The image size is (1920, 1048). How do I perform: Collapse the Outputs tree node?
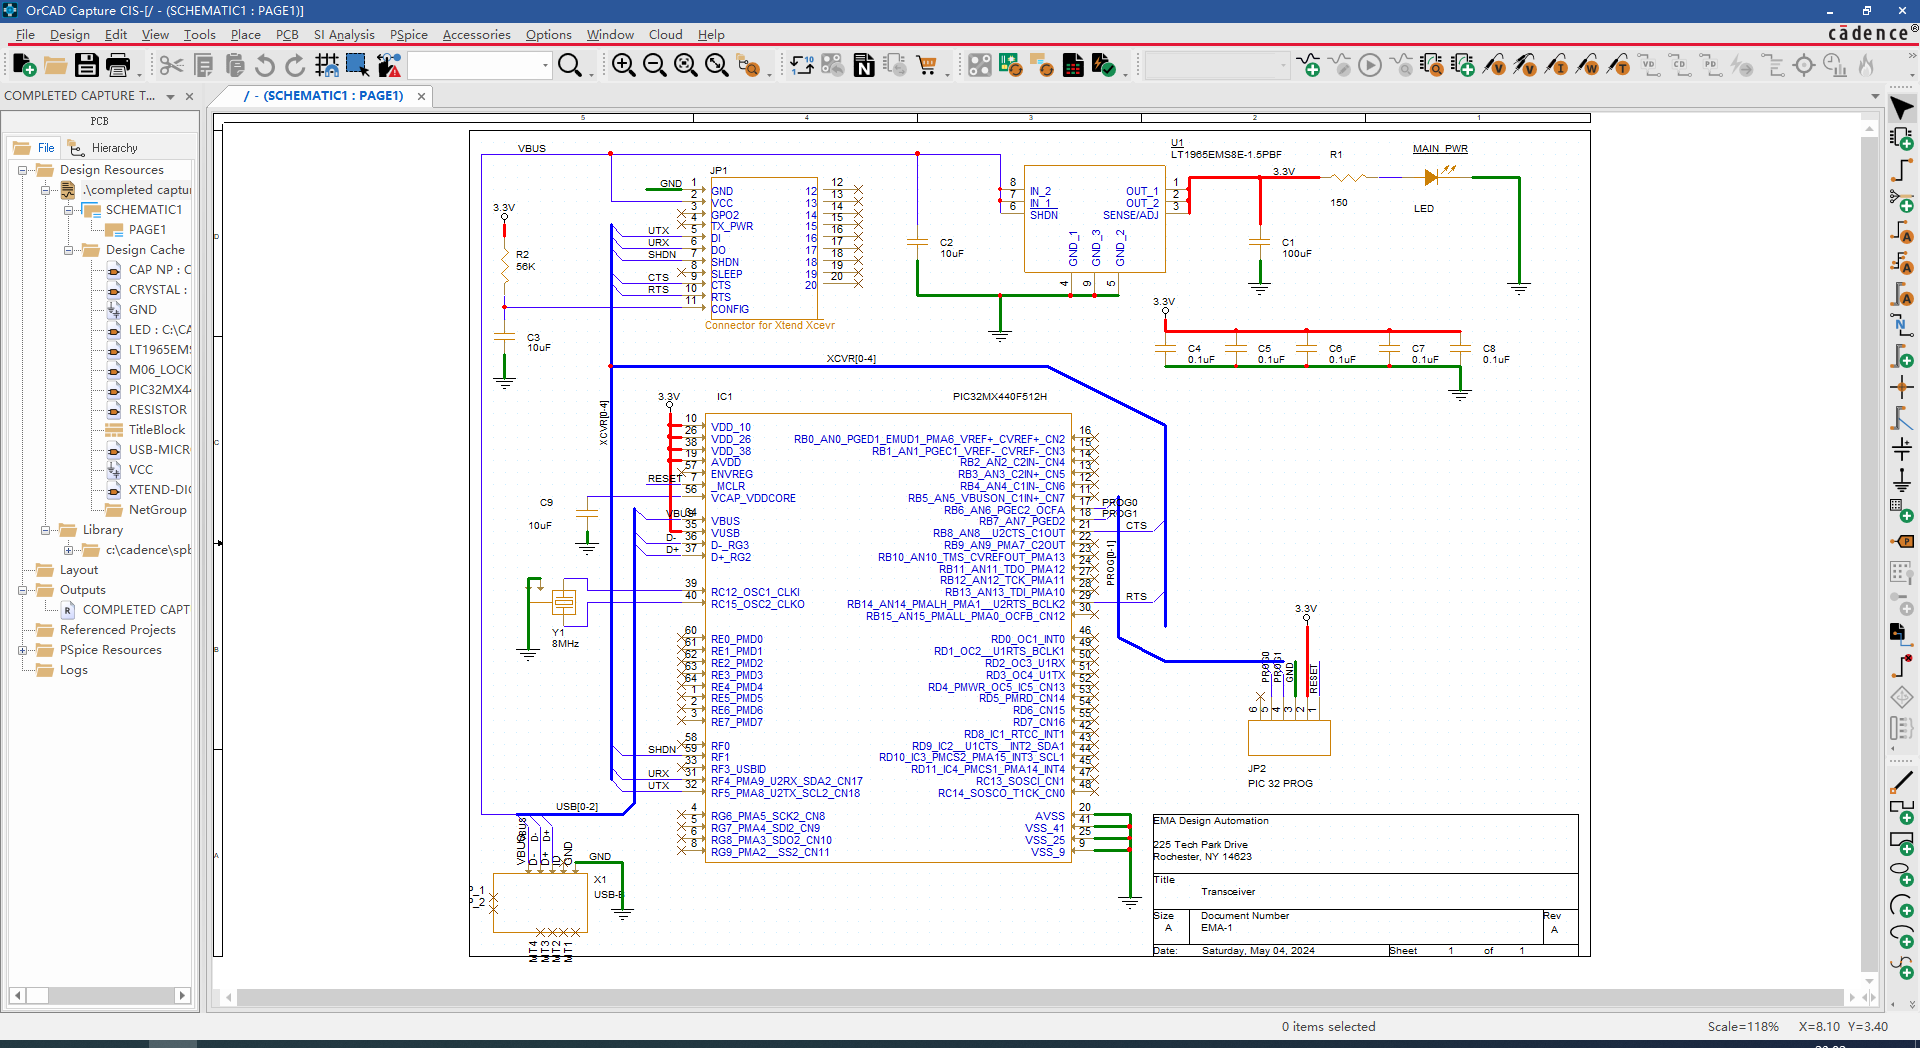point(22,590)
